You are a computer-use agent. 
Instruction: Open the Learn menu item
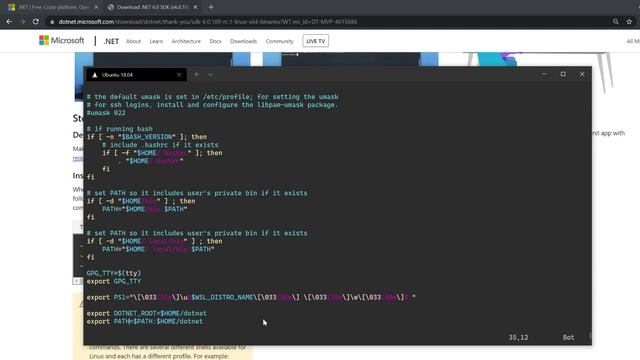point(156,41)
